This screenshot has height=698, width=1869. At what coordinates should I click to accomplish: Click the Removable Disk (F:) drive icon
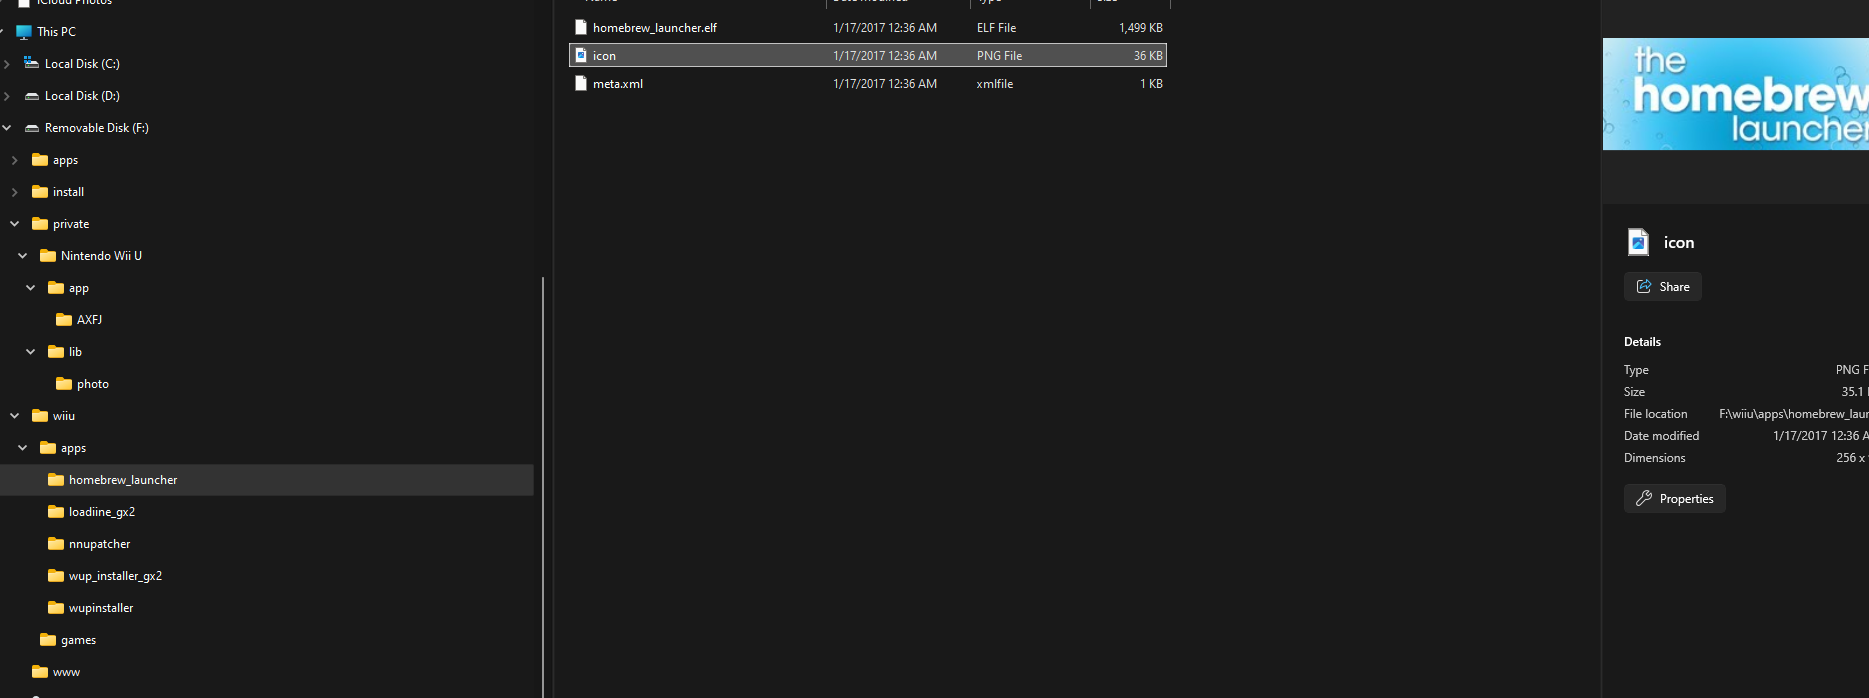pos(32,128)
